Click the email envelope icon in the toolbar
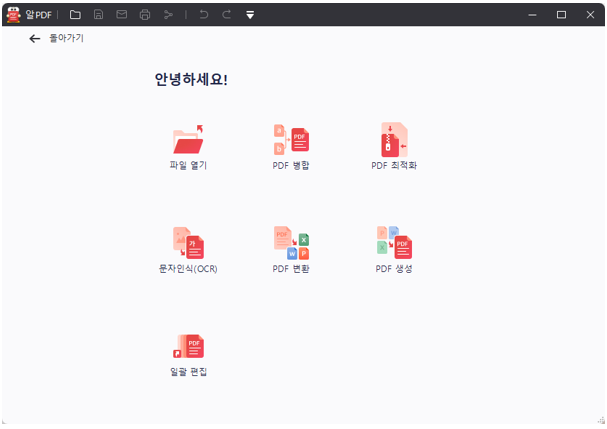 [x=122, y=15]
